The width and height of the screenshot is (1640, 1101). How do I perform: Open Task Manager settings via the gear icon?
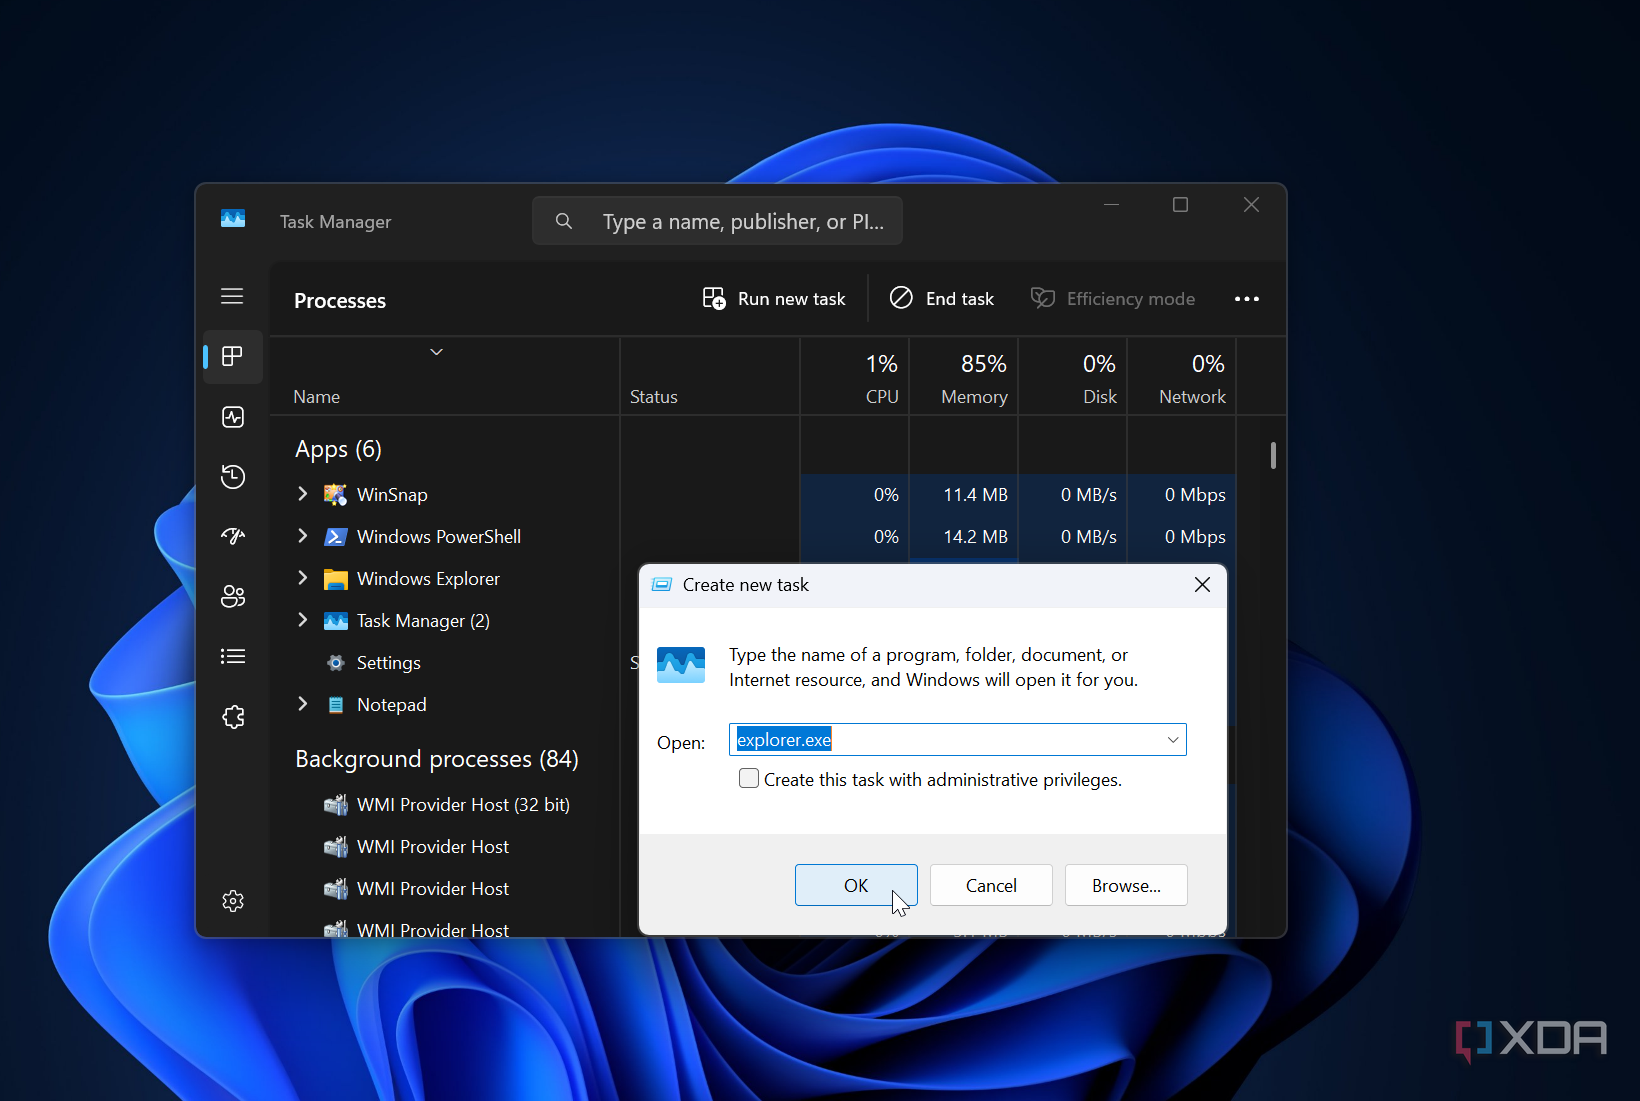[232, 901]
